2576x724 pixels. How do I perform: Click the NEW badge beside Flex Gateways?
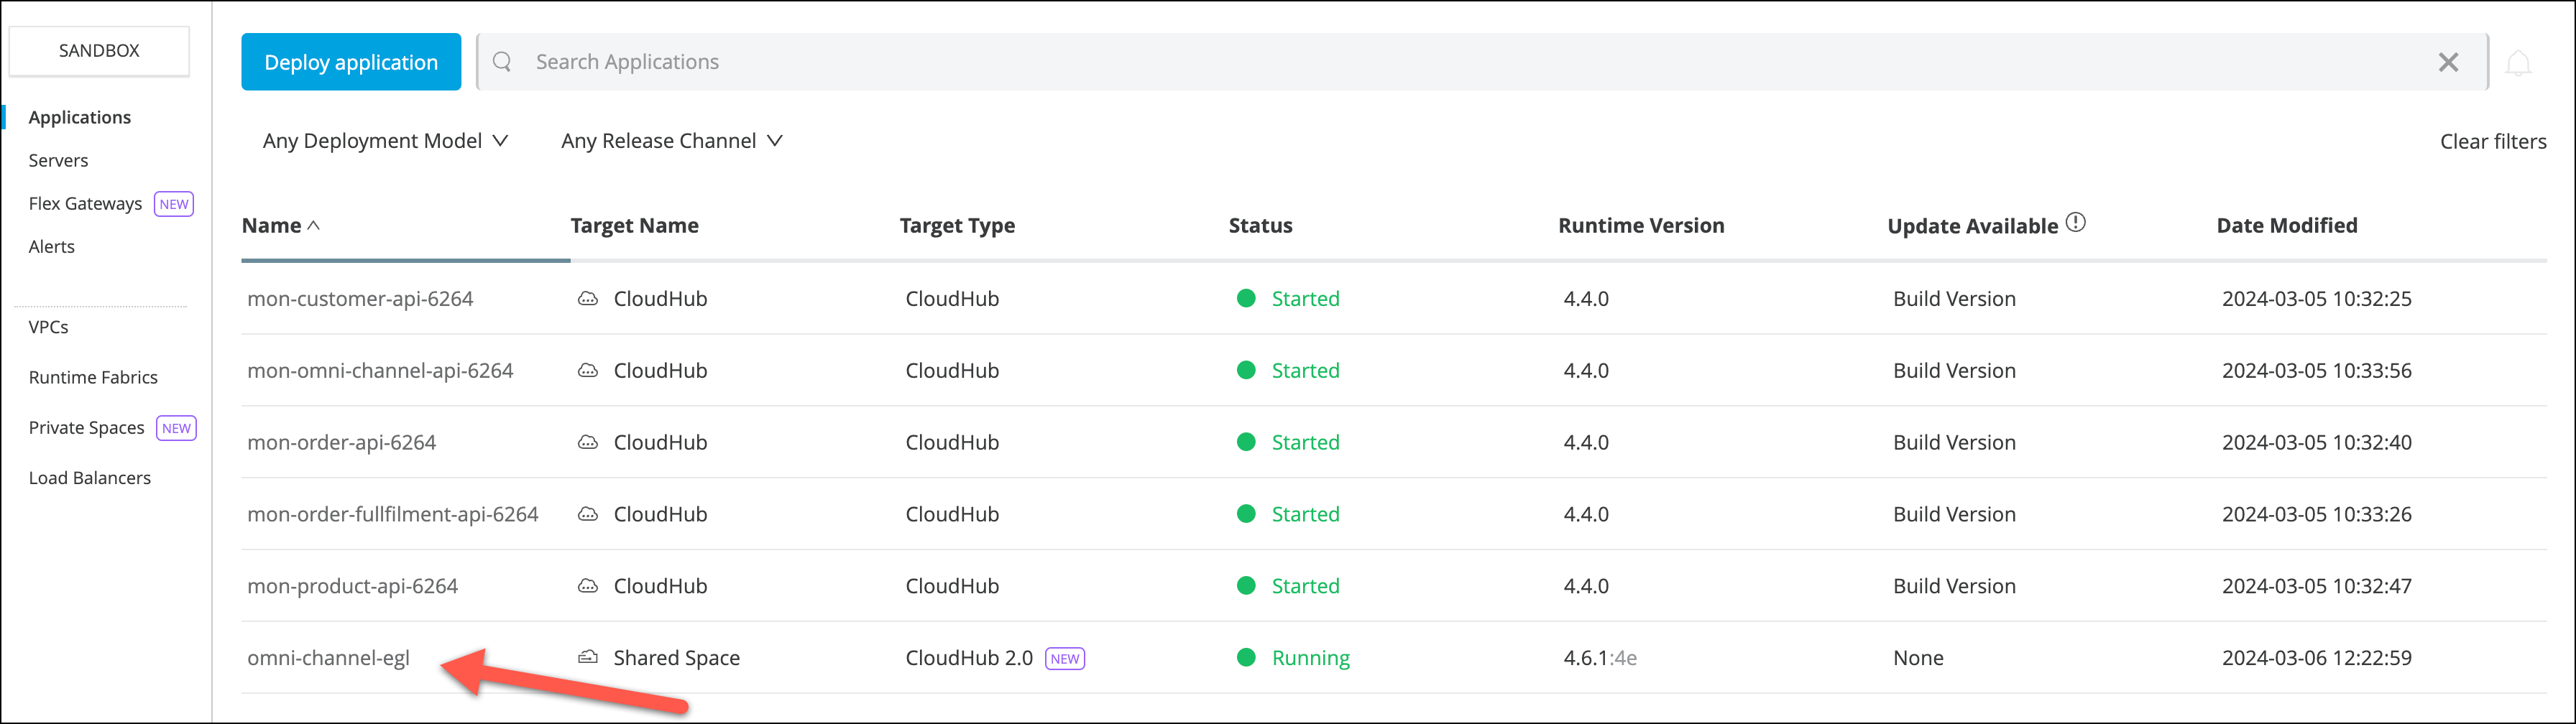point(174,204)
